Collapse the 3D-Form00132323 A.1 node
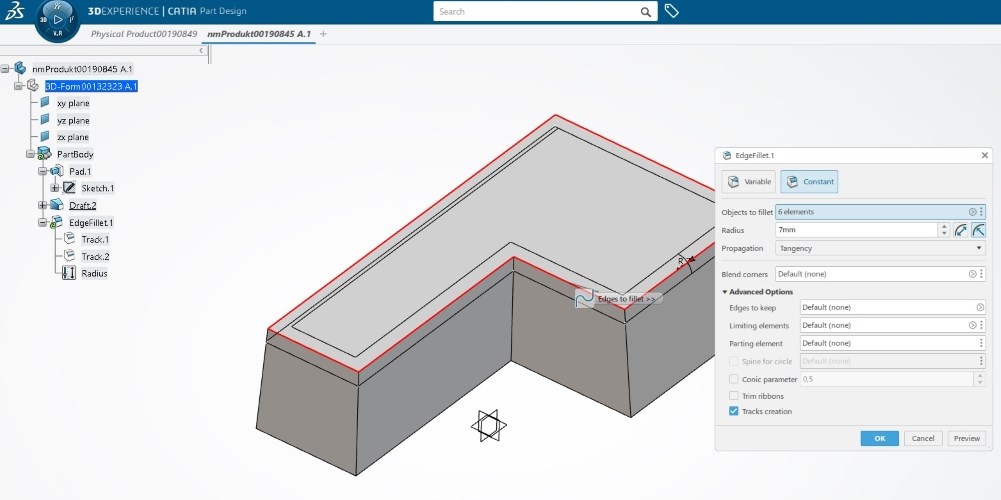Screen dimensions: 1001x500 18,86
